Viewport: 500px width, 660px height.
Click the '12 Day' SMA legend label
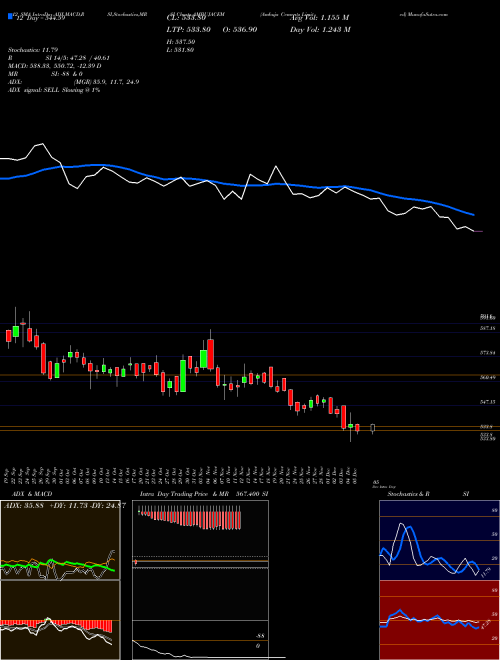[x=39, y=18]
